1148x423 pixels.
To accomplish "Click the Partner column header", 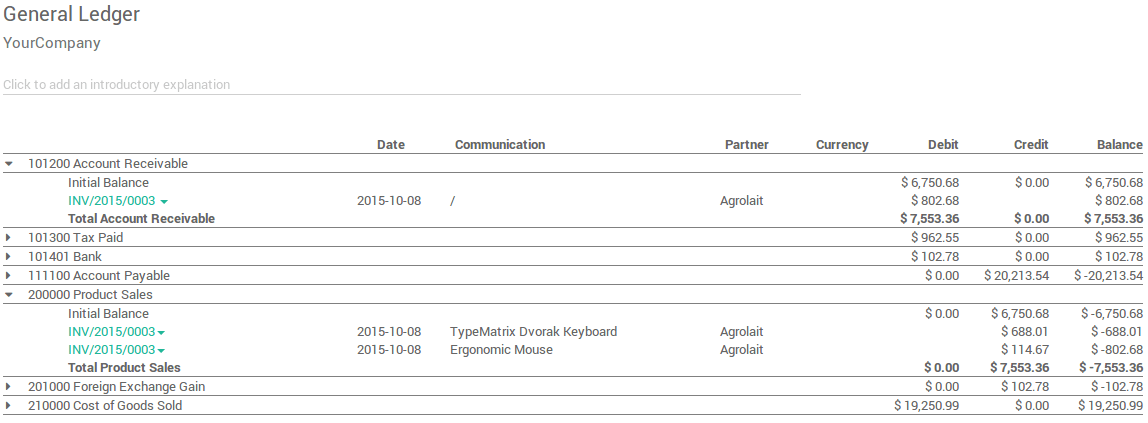I will (x=746, y=145).
